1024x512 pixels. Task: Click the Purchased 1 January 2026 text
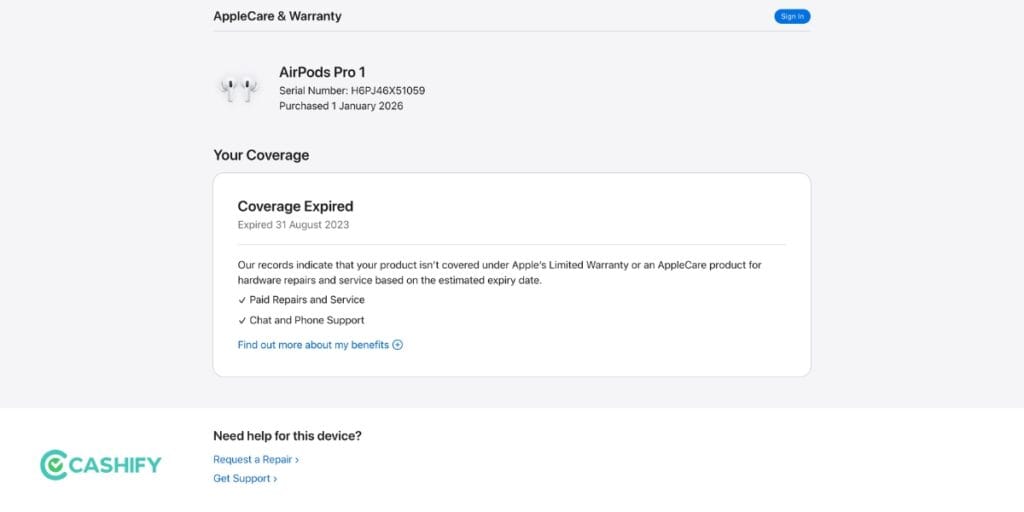(341, 106)
